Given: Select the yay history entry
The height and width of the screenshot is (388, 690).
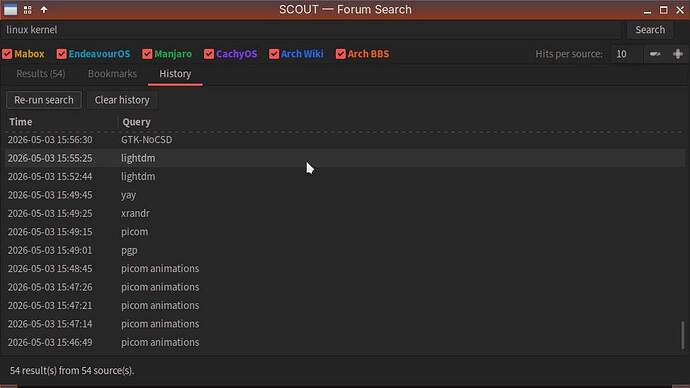Looking at the screenshot, I should [345, 195].
